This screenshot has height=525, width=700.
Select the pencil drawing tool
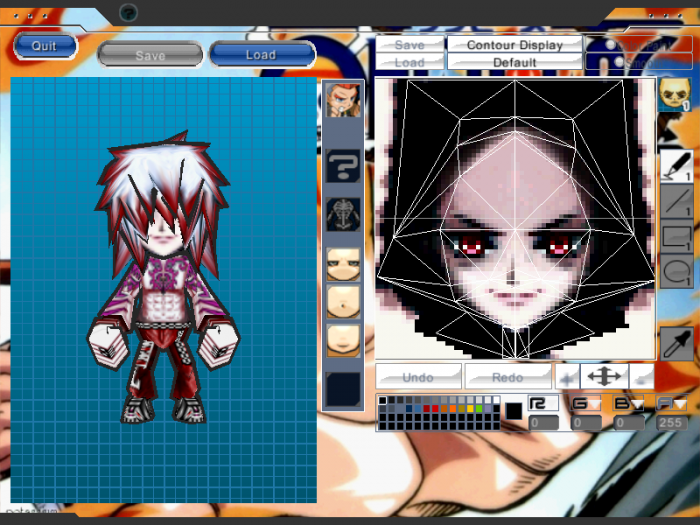tap(676, 166)
